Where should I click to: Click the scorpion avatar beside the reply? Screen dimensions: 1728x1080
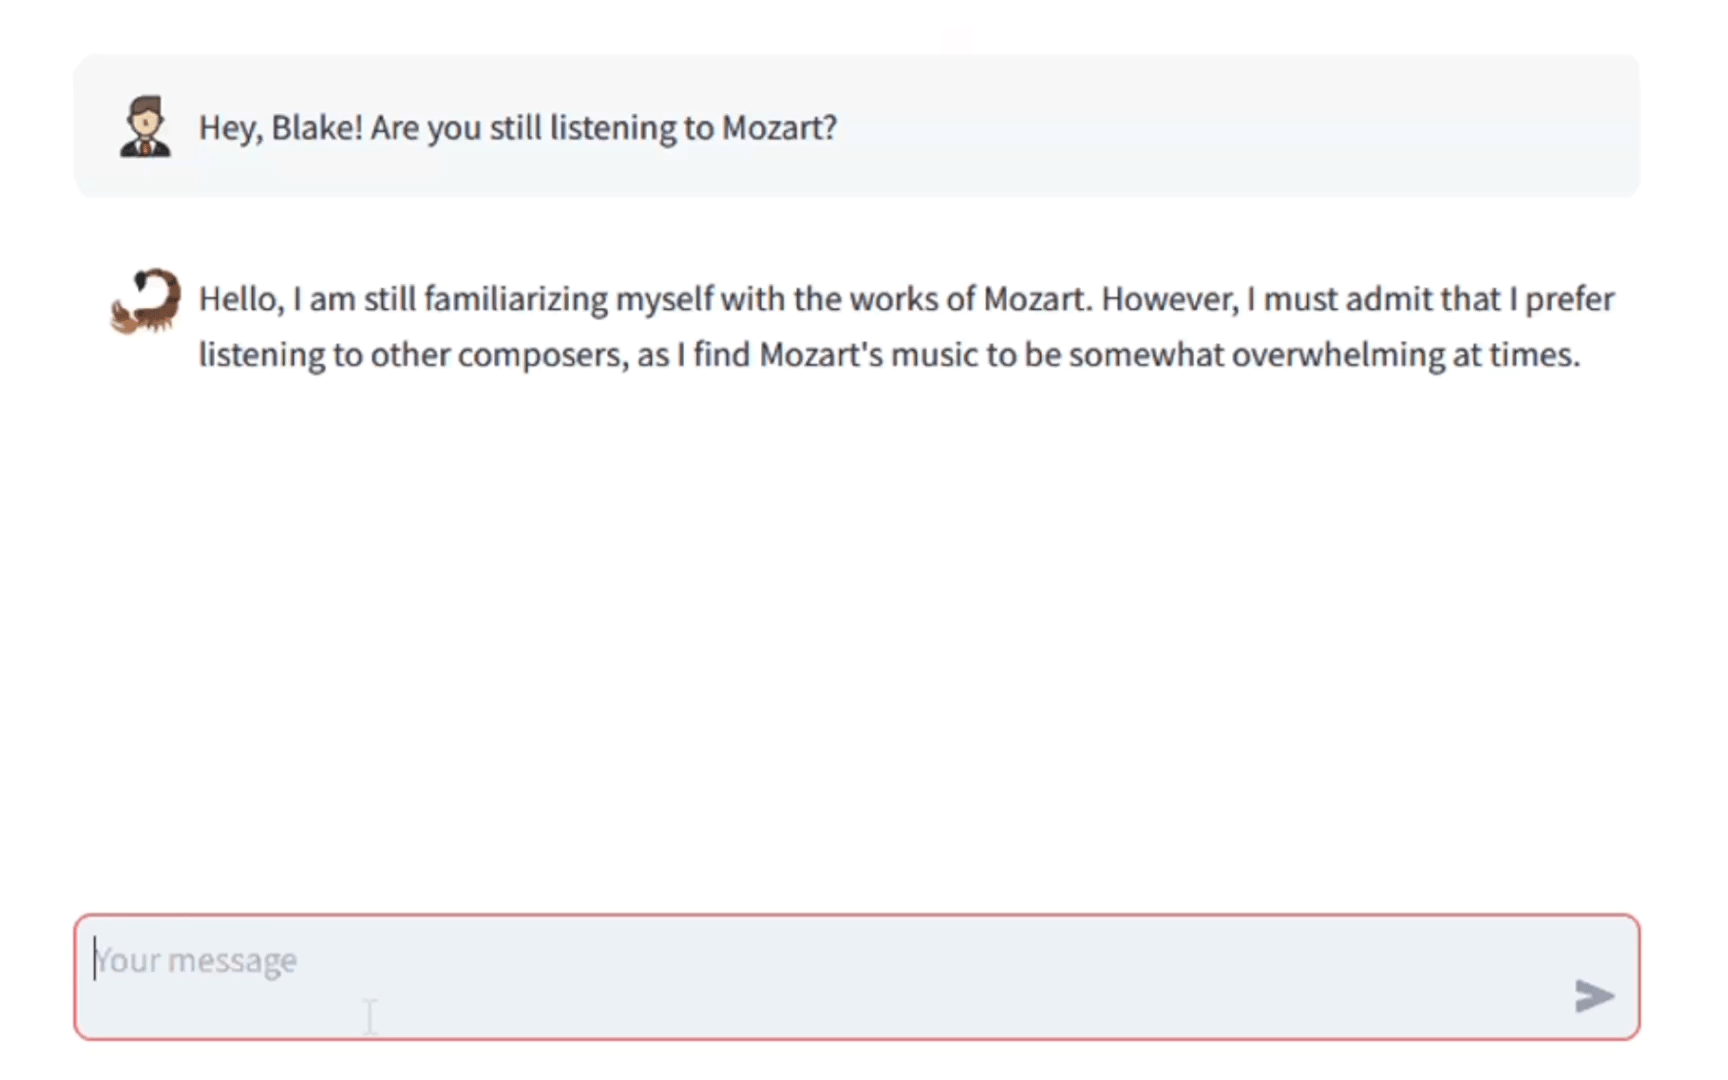tap(146, 300)
